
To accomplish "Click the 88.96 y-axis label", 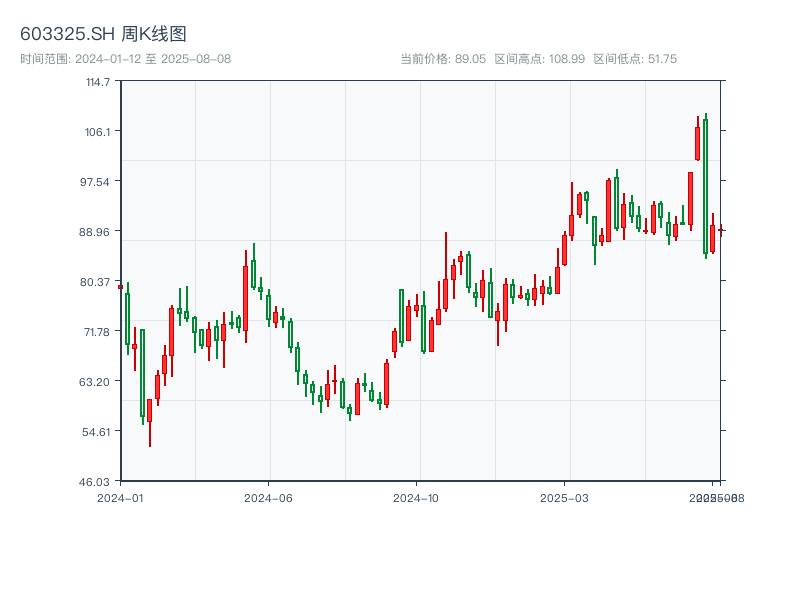I will coord(94,232).
